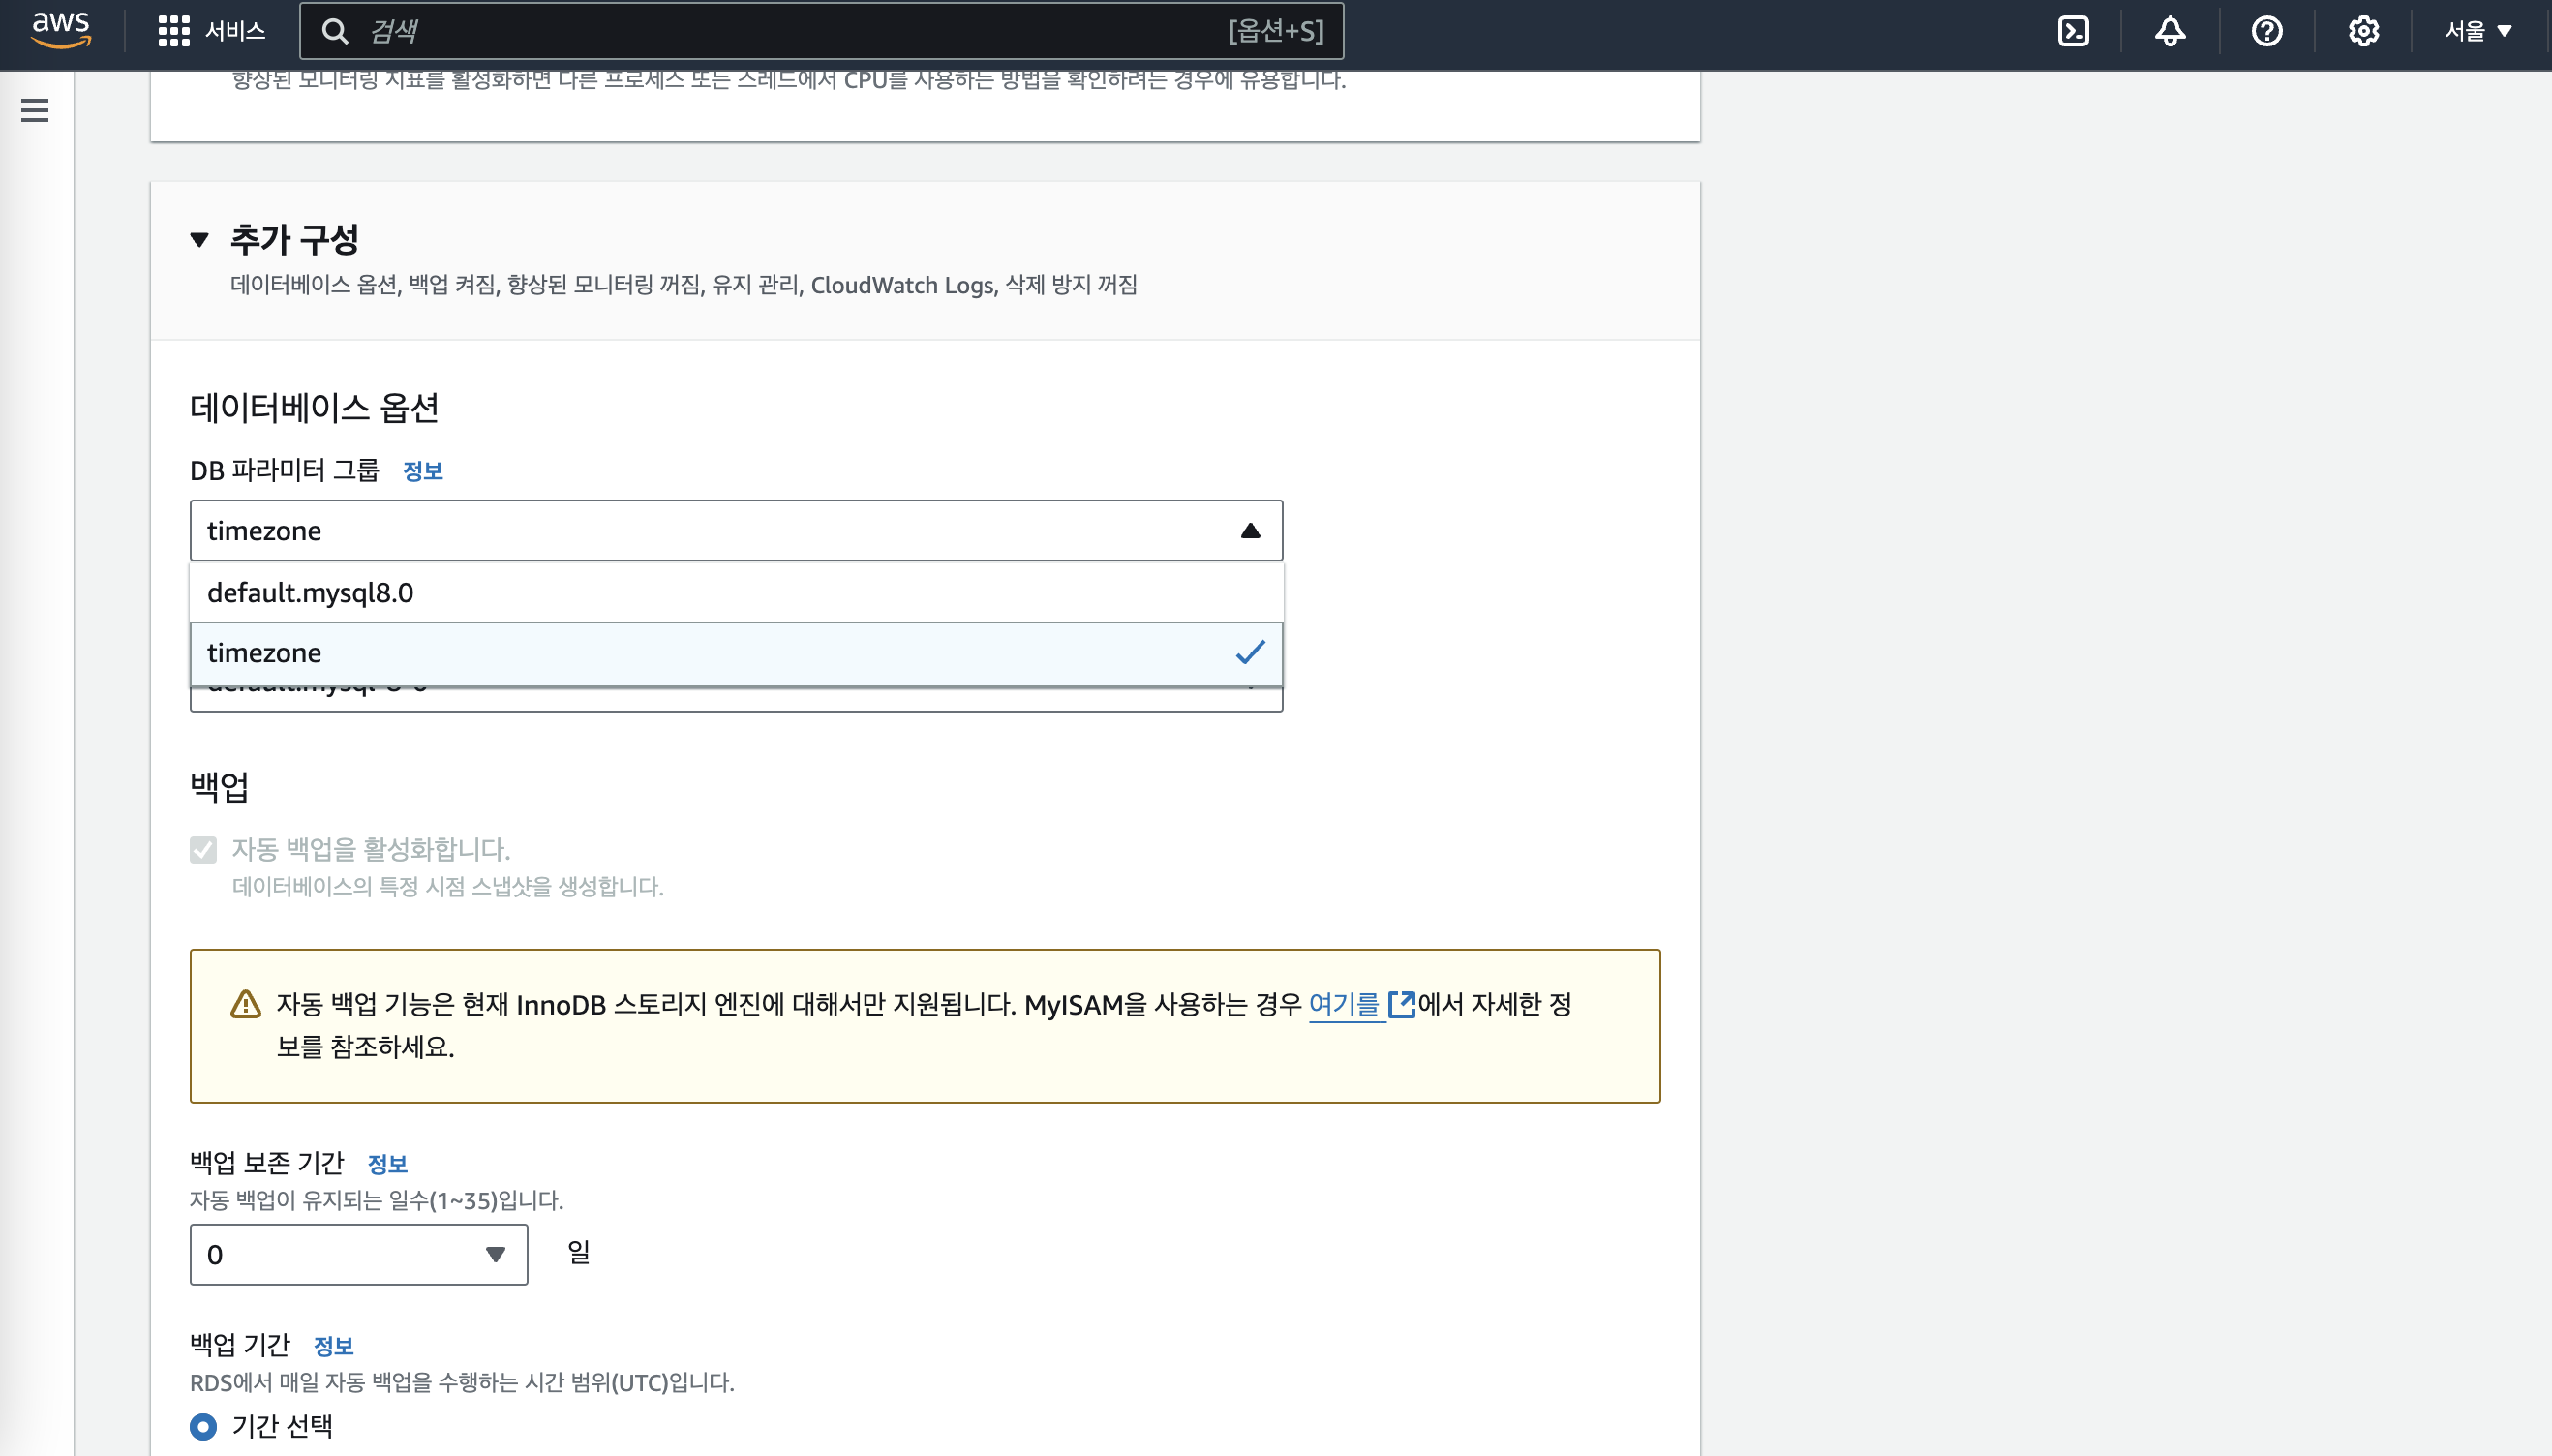This screenshot has width=2552, height=1456.
Task: Open 정보 link beside 백업 보존 기간
Action: click(387, 1164)
